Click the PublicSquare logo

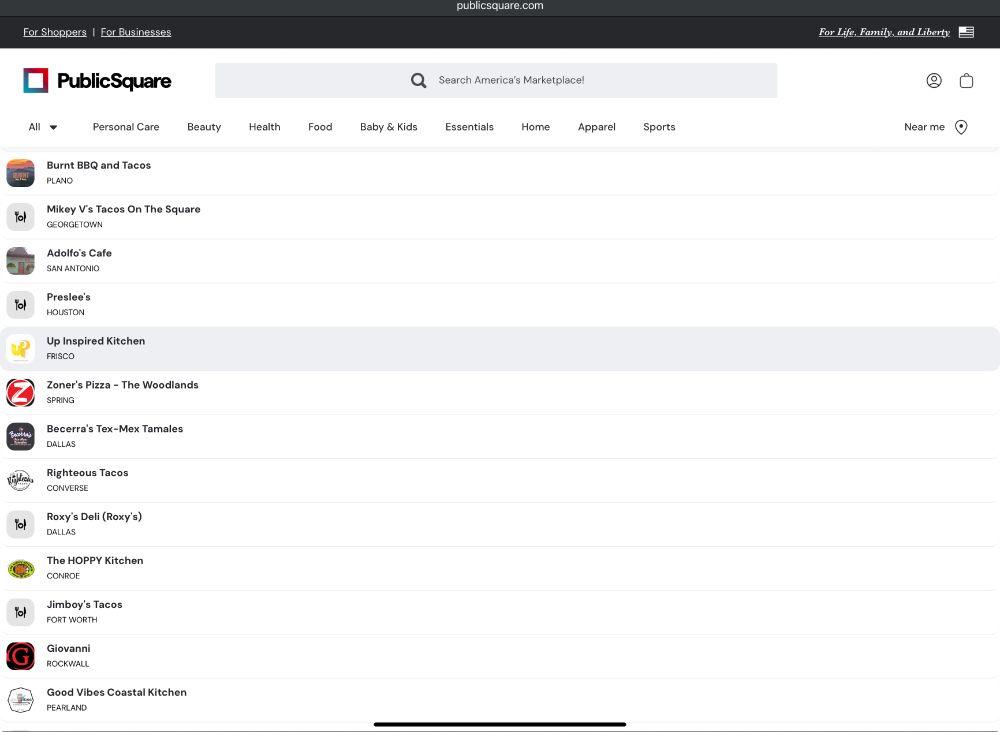(x=97, y=81)
